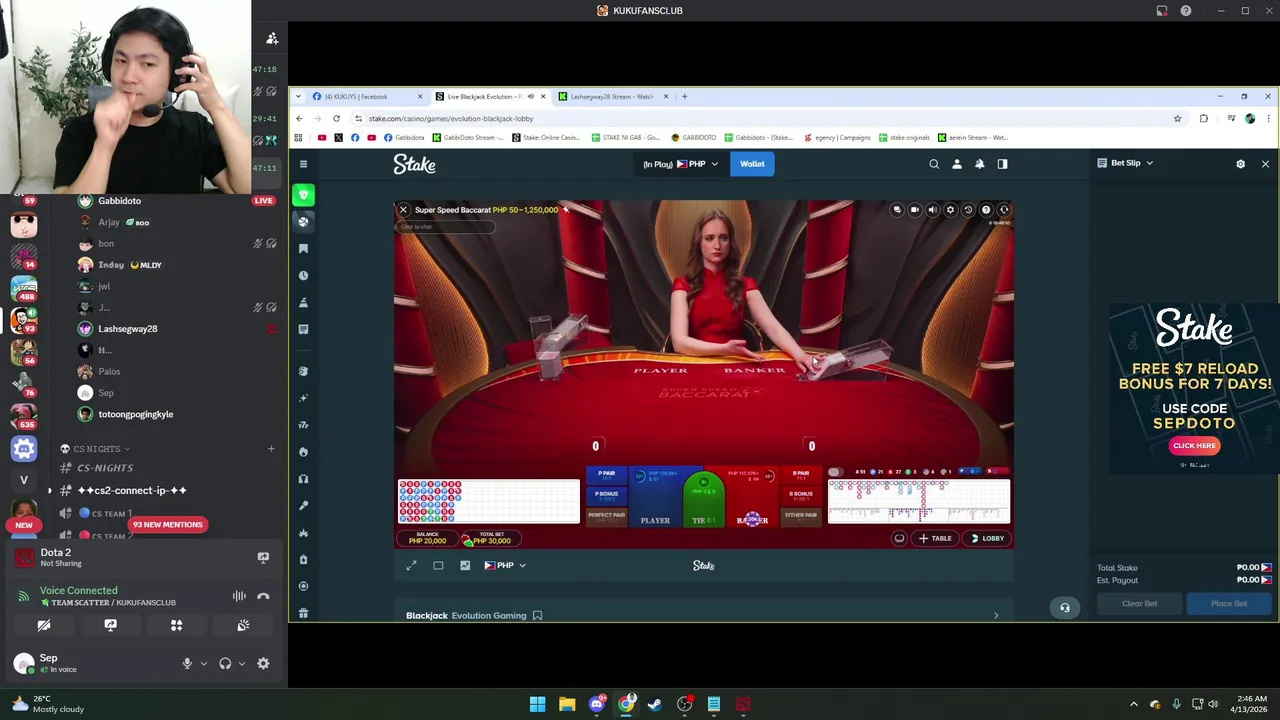This screenshot has height=720, width=1280.
Task: Open the Stake user account icon
Action: coord(957,164)
